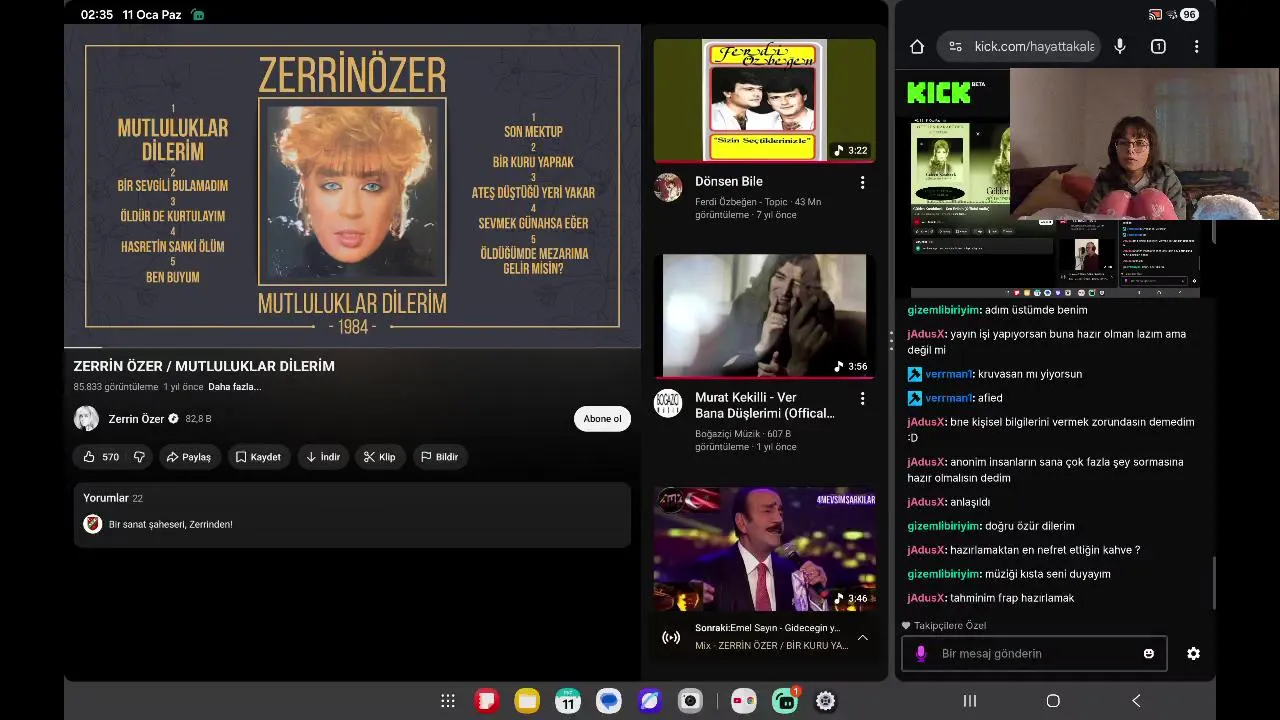Open Camera app in taskbar
1280x720 pixels.
point(690,701)
